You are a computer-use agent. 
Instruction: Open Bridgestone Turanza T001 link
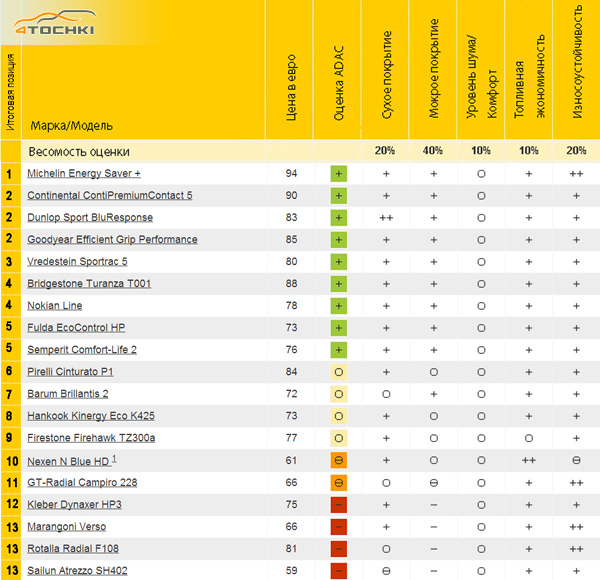(x=89, y=283)
